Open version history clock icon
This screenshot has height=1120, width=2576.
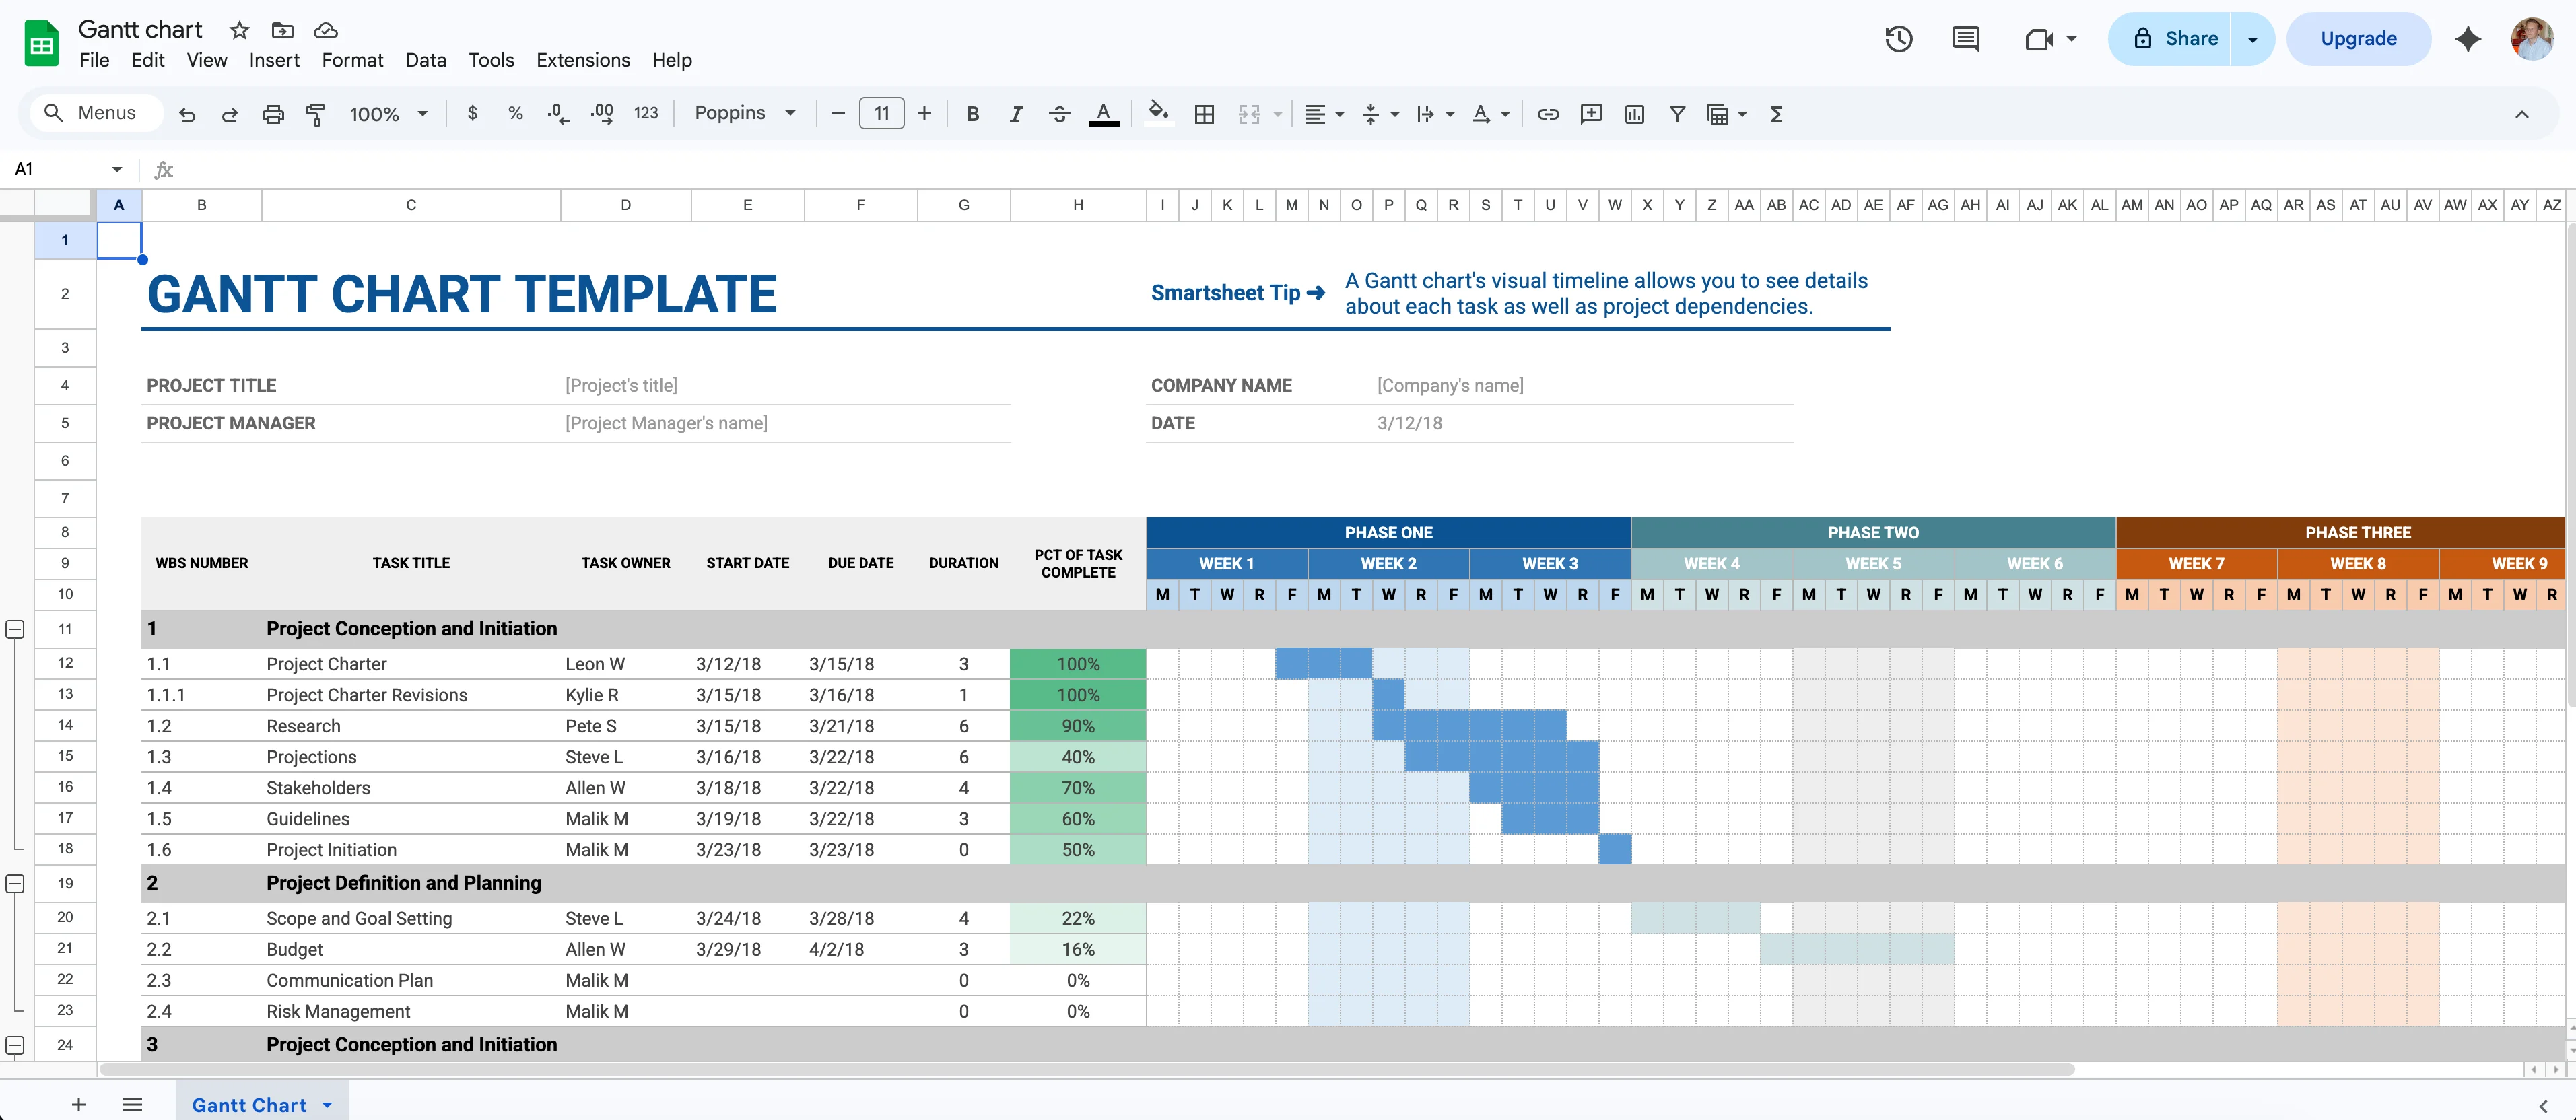[1898, 39]
